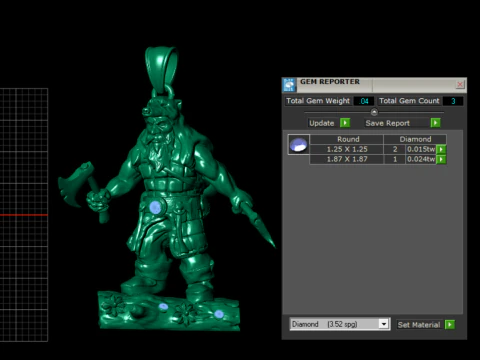Click the "Round" column header
Viewport: 480px width, 360px height.
(347, 139)
